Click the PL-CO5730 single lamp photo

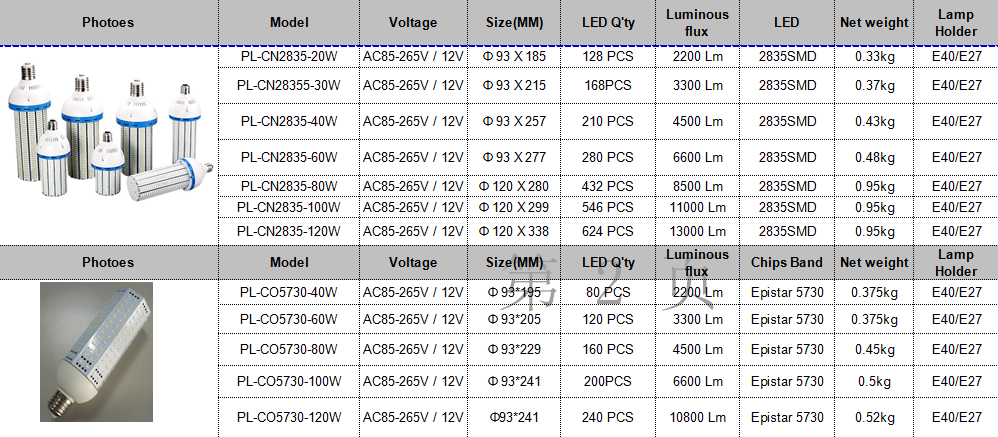97,352
